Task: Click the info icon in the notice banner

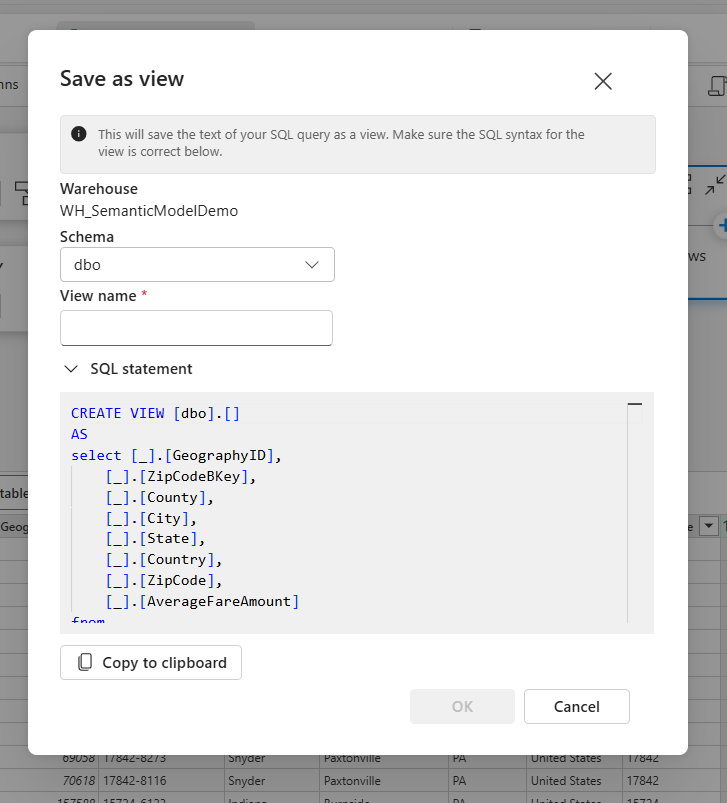Action: tap(79, 135)
